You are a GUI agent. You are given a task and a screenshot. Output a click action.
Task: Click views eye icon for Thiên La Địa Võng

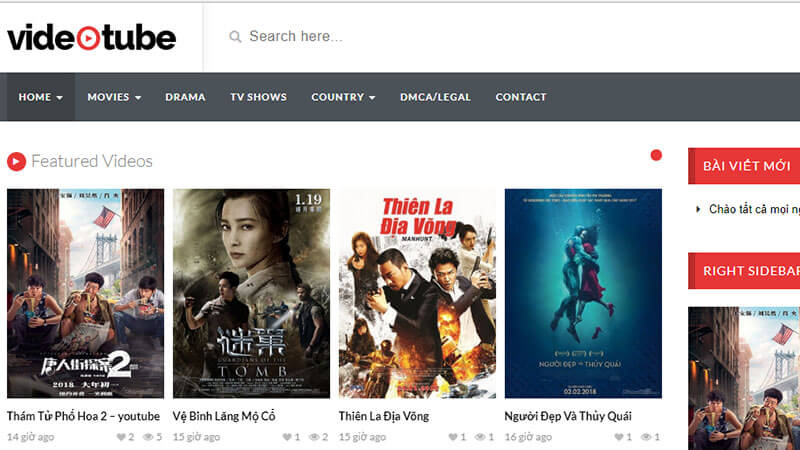point(480,437)
